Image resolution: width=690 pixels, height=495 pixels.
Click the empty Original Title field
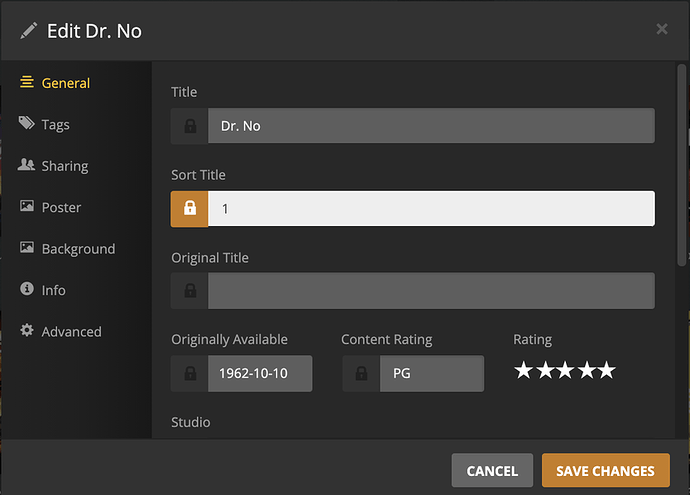(x=431, y=291)
